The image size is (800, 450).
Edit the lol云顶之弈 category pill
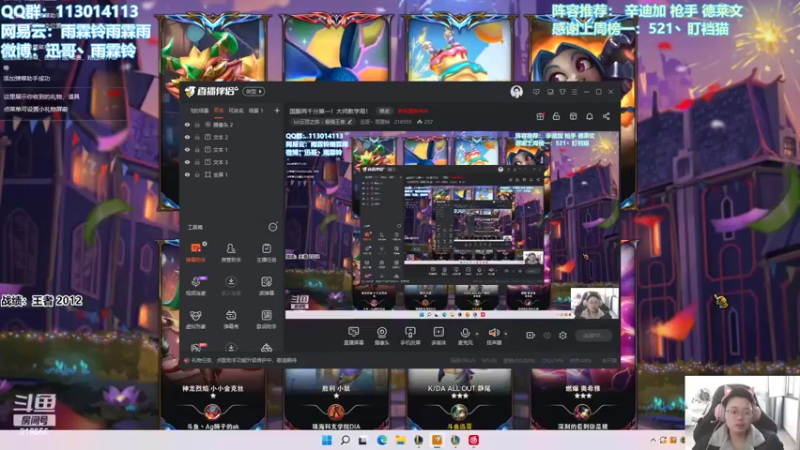pyautogui.click(x=322, y=122)
